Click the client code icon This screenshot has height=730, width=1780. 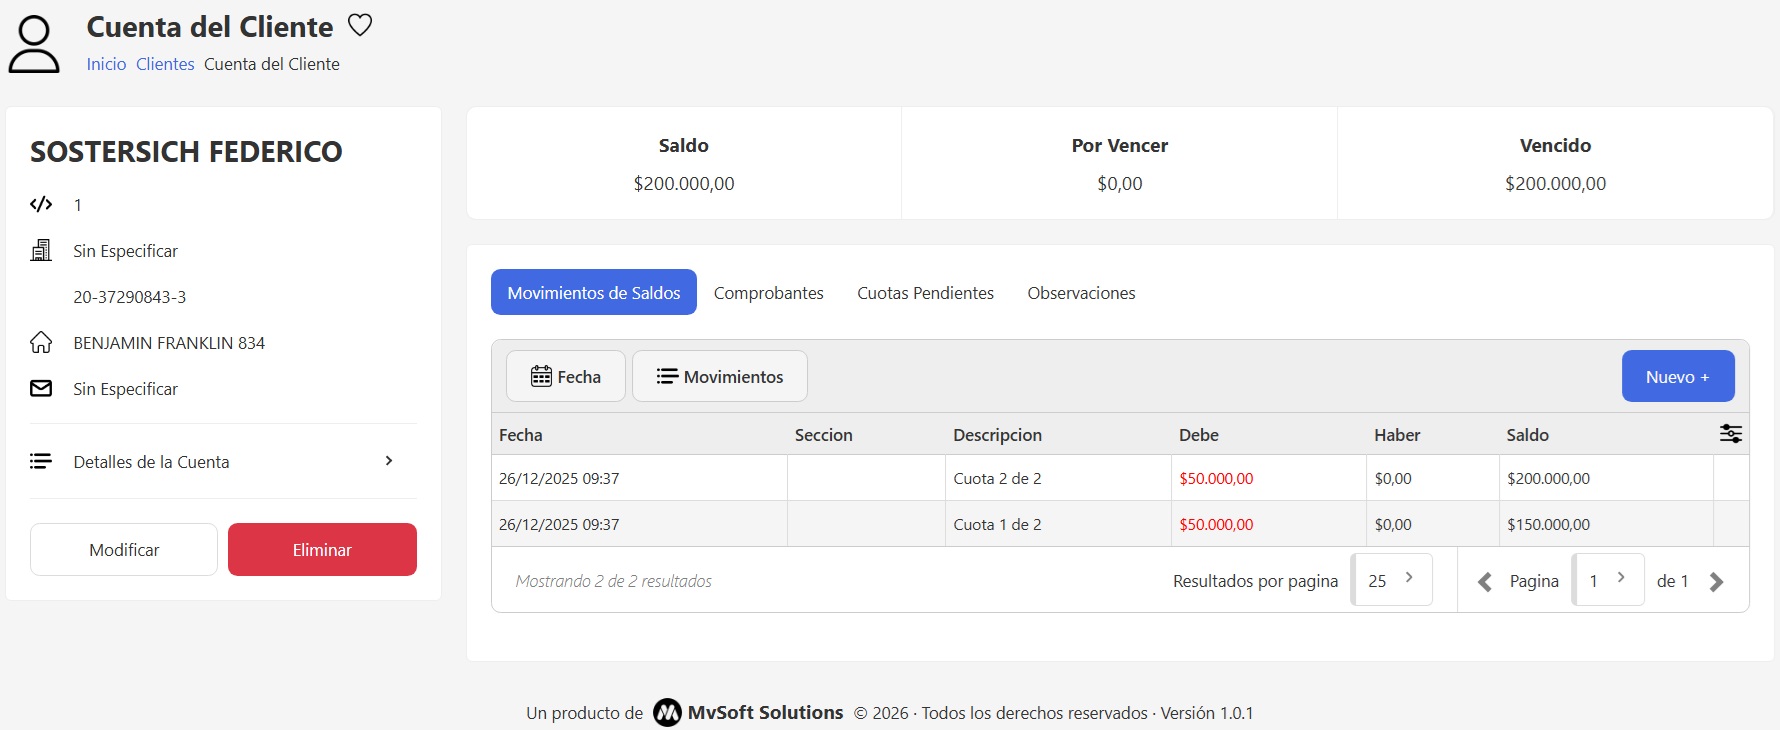click(41, 205)
